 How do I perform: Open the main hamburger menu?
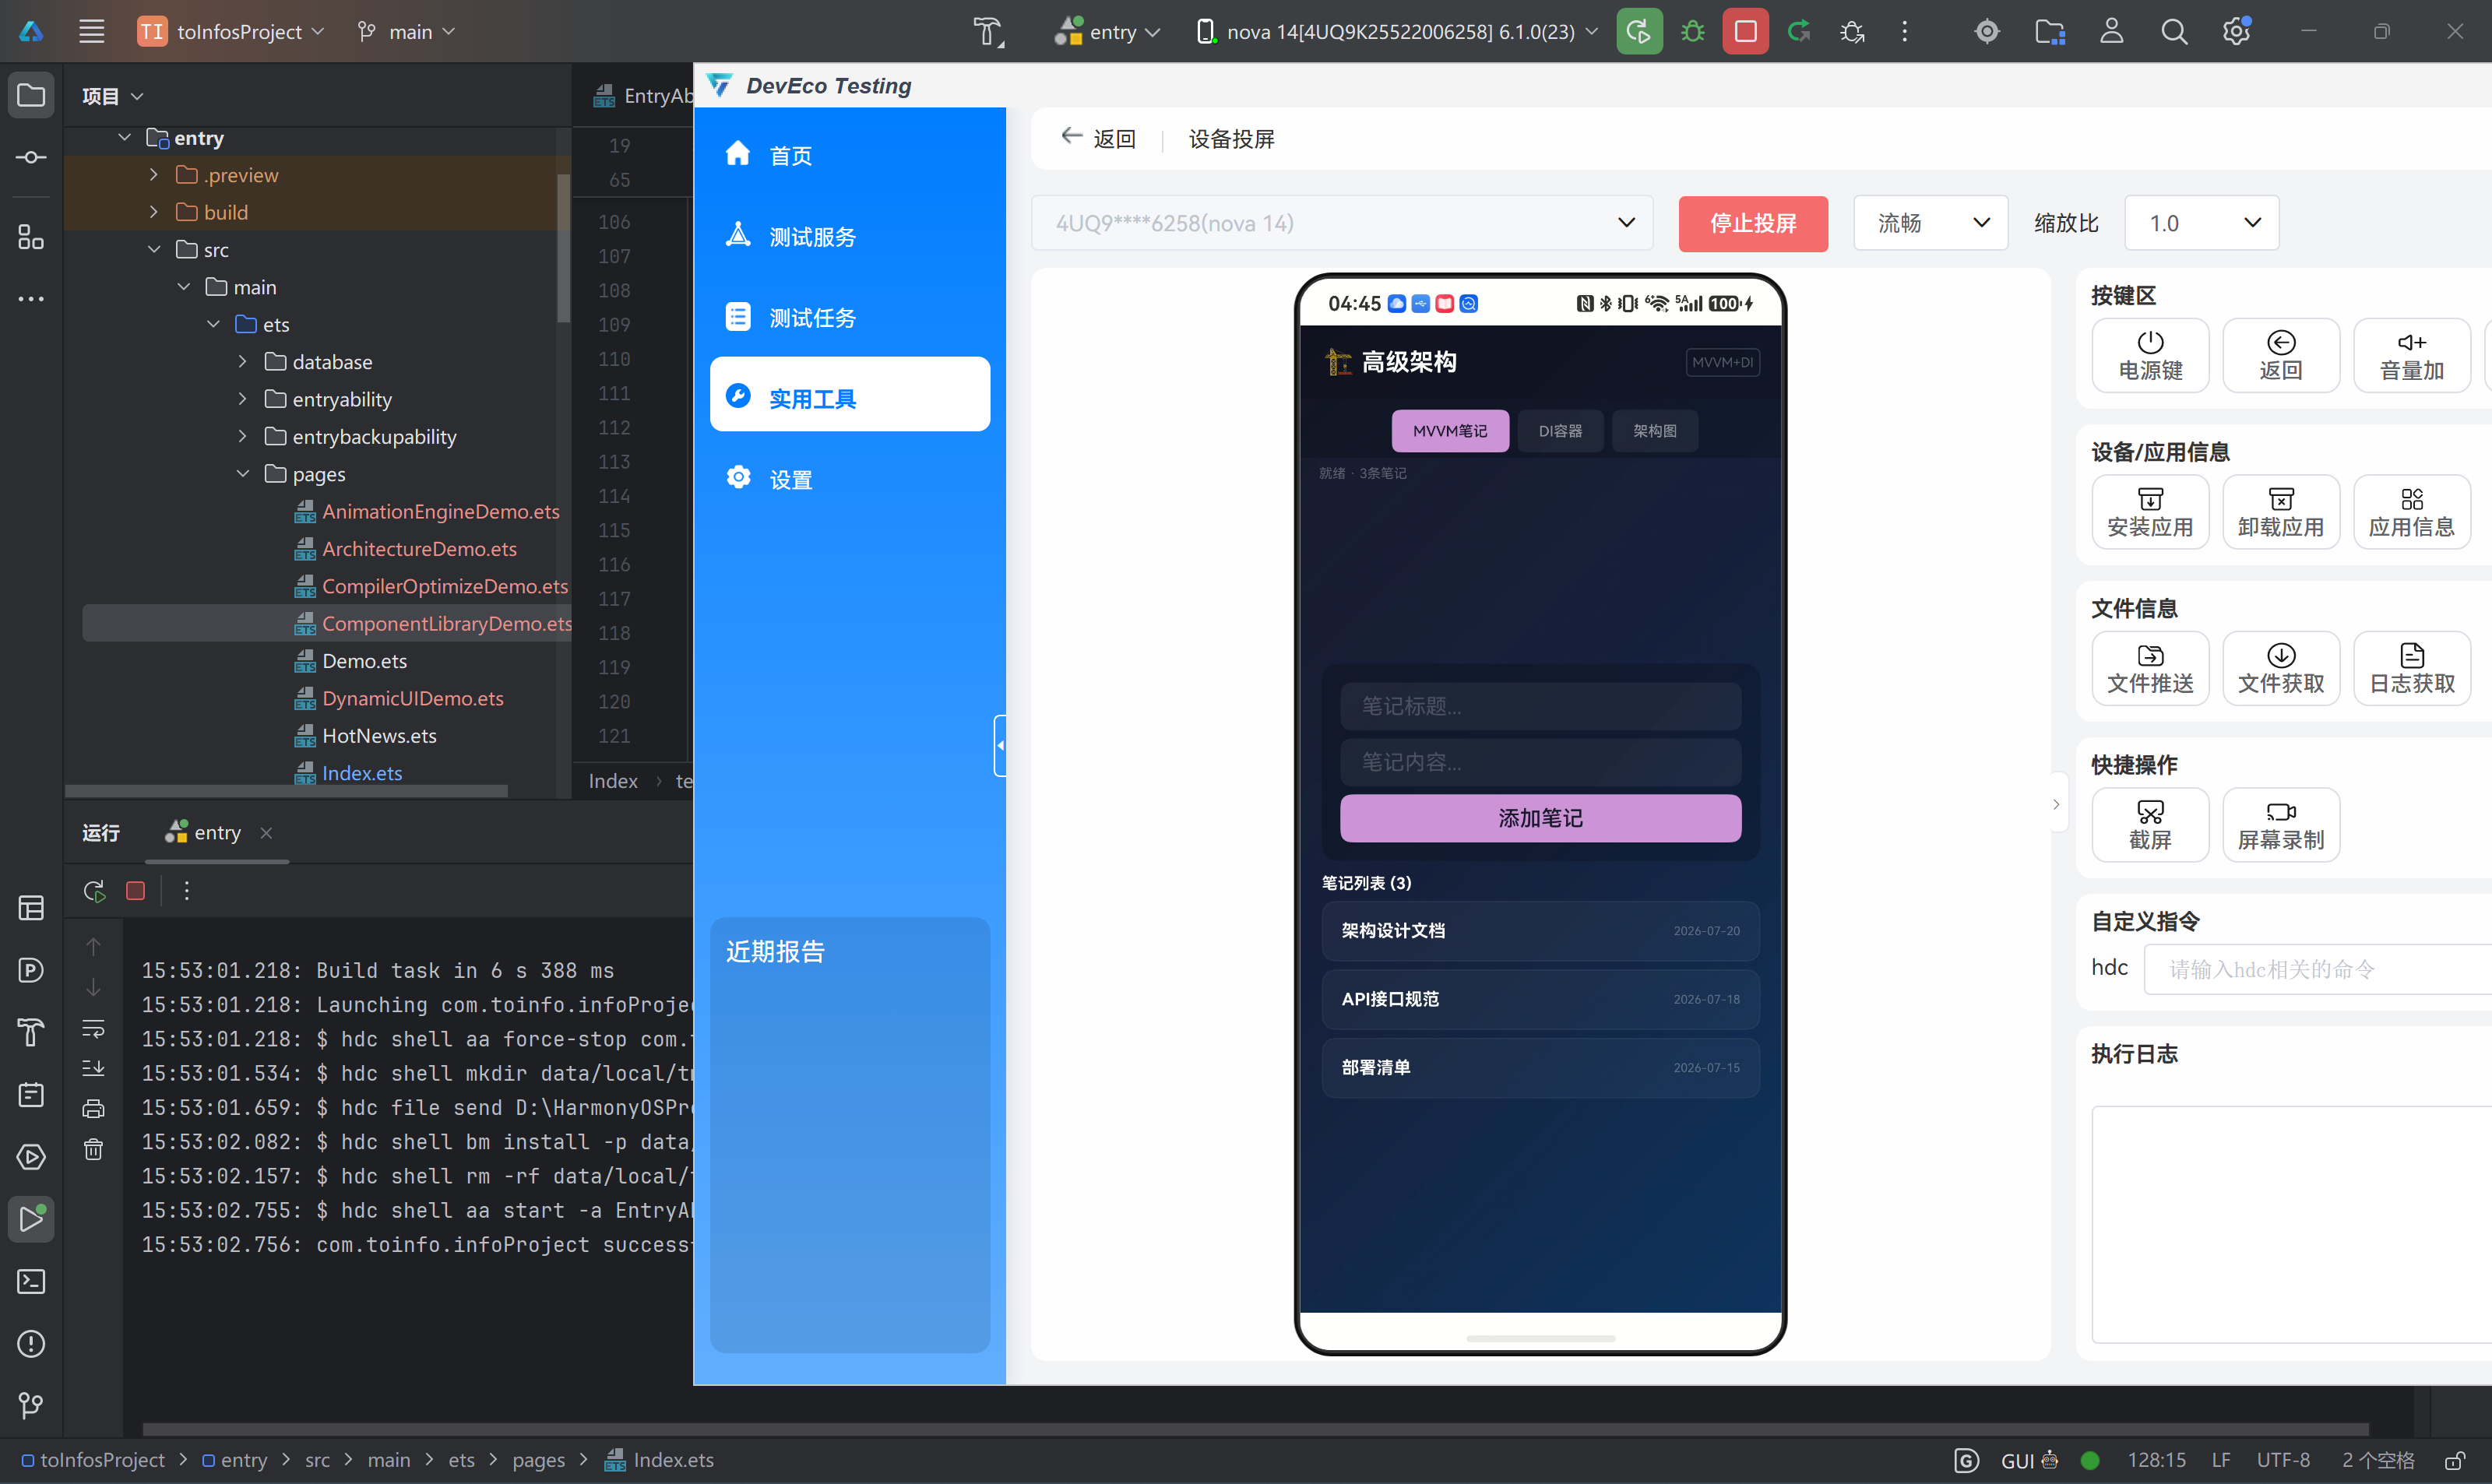click(x=92, y=31)
